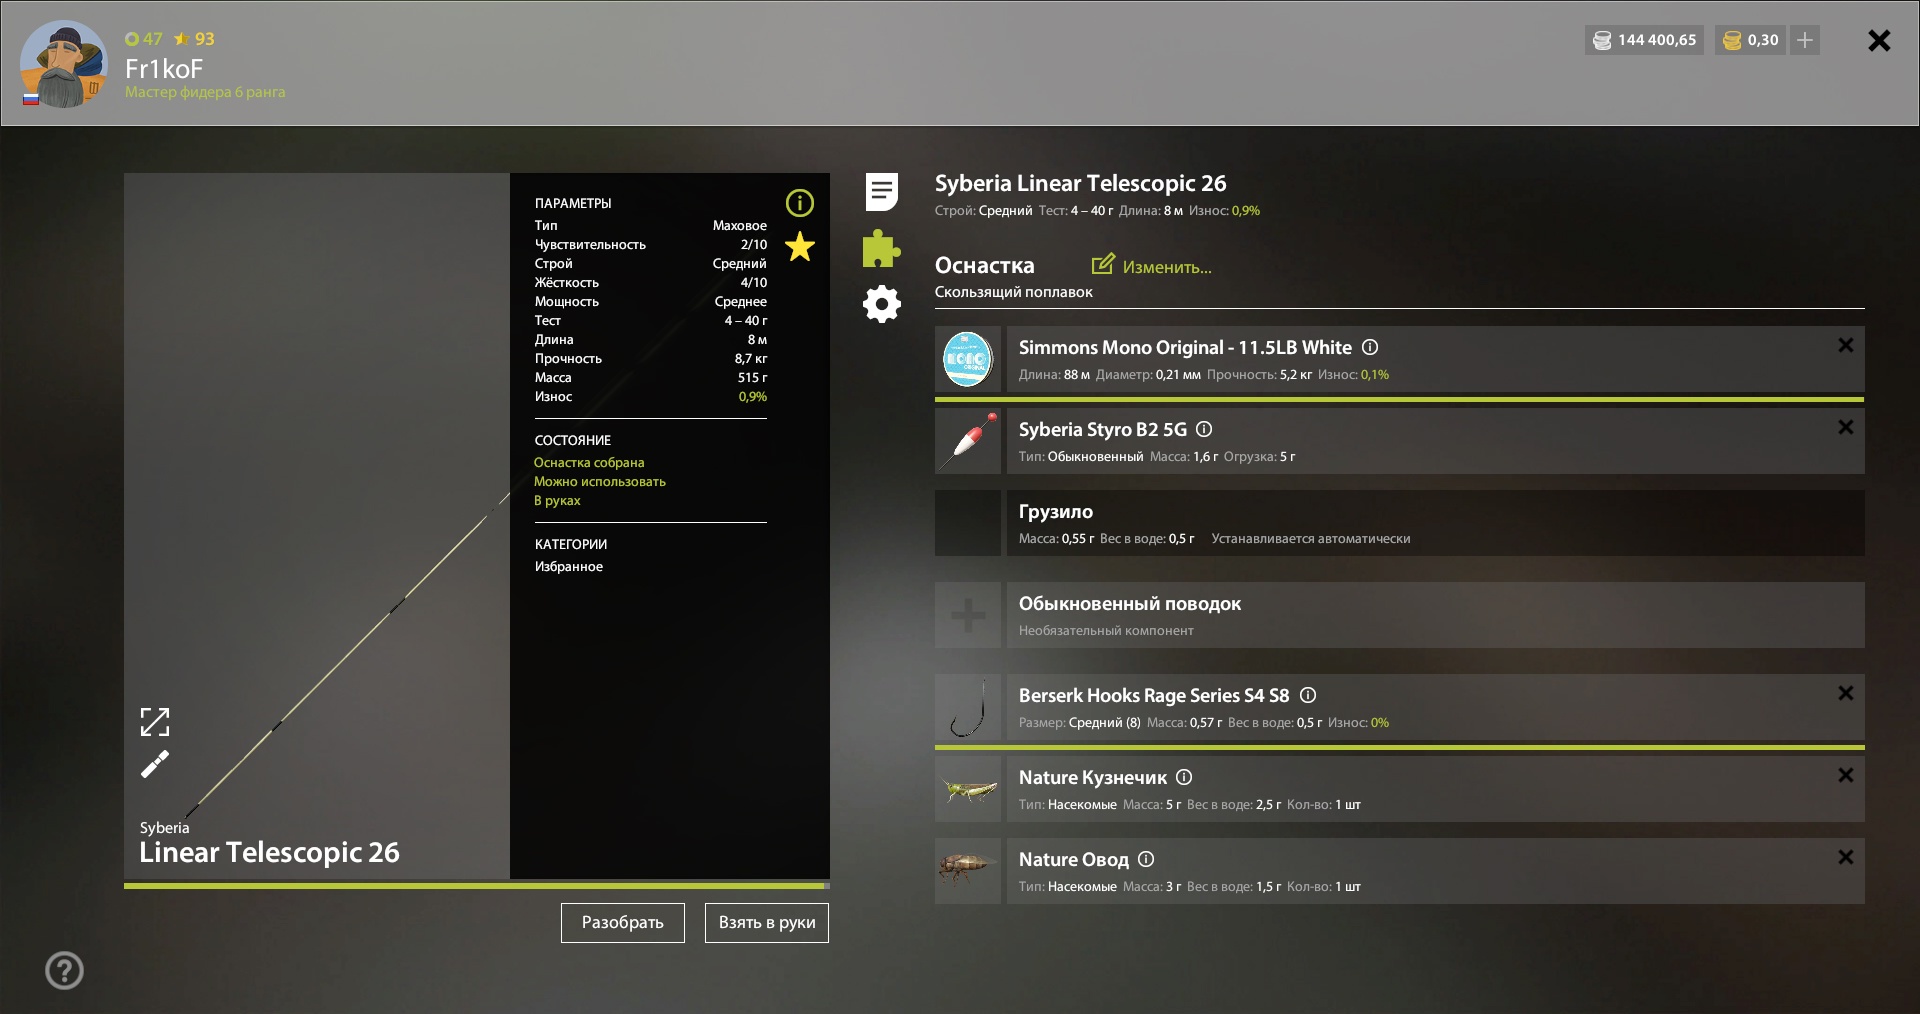The width and height of the screenshot is (1920, 1014).
Task: Click the plus button to add gold
Action: tap(1805, 40)
